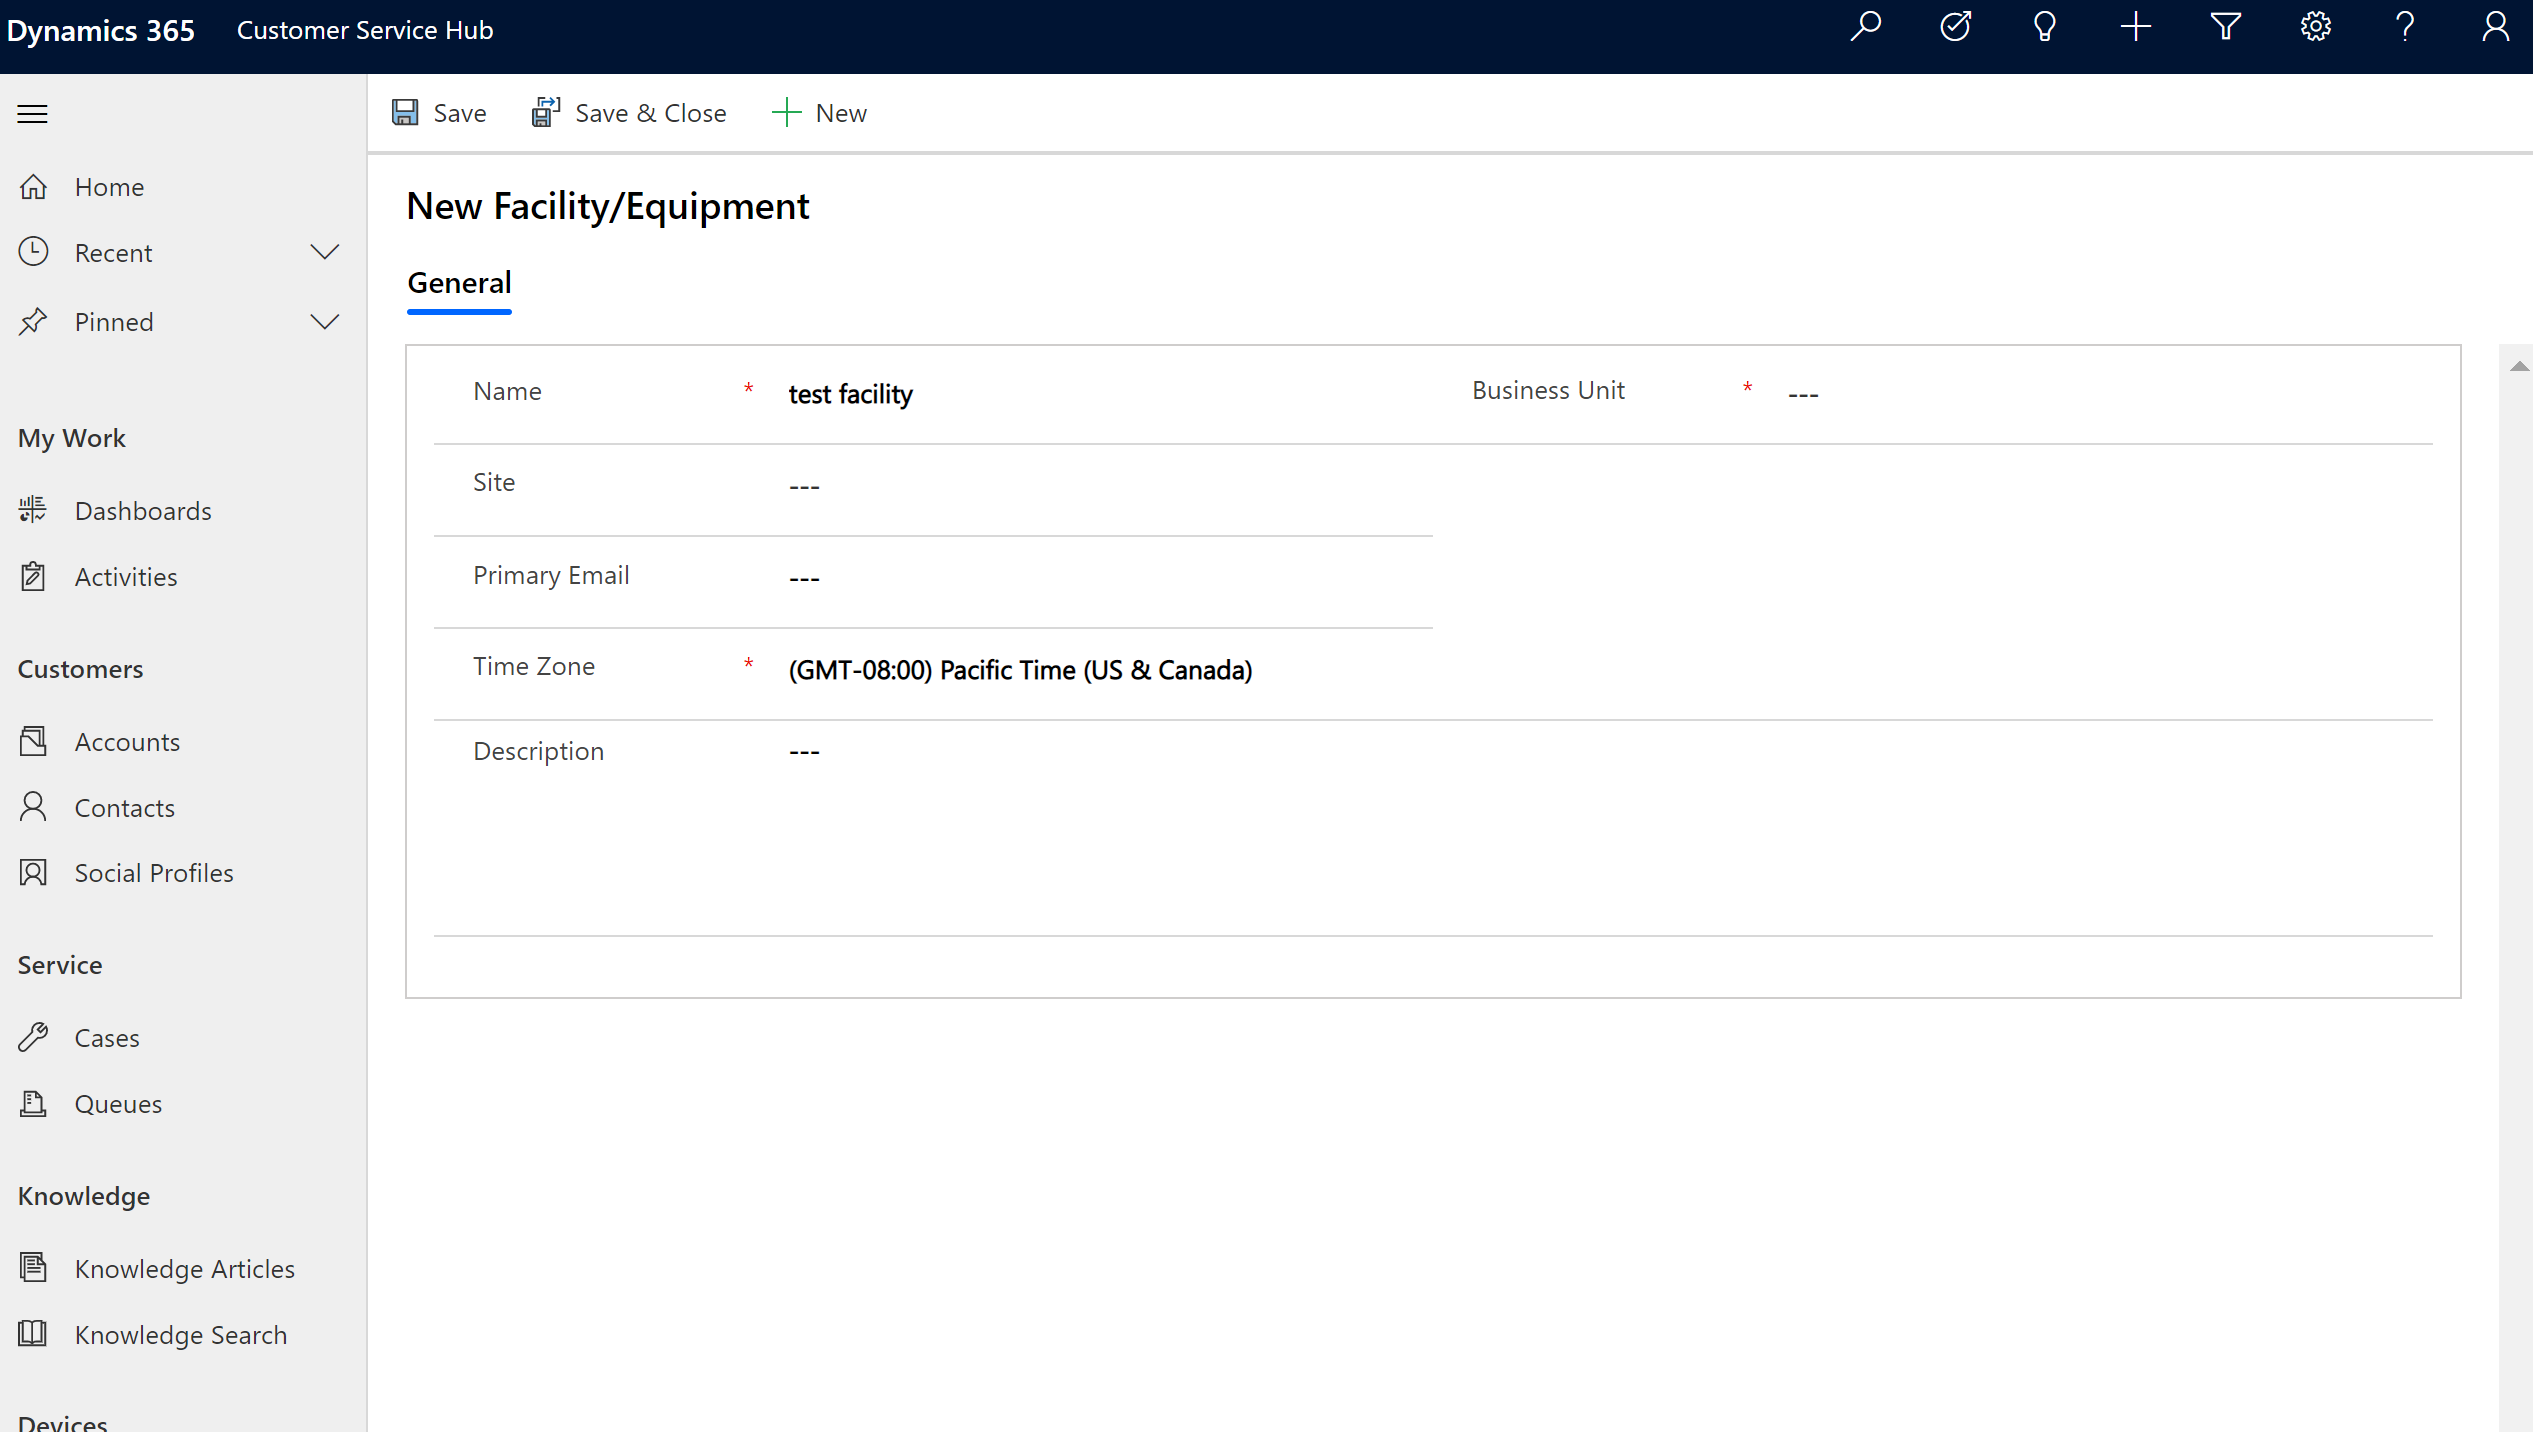Select the Time Zone field value
2533x1432 pixels.
1019,670
